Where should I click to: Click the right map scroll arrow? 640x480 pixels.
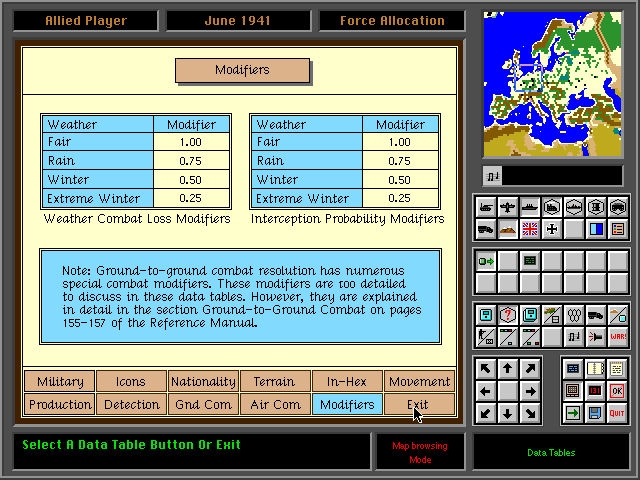pos(530,391)
